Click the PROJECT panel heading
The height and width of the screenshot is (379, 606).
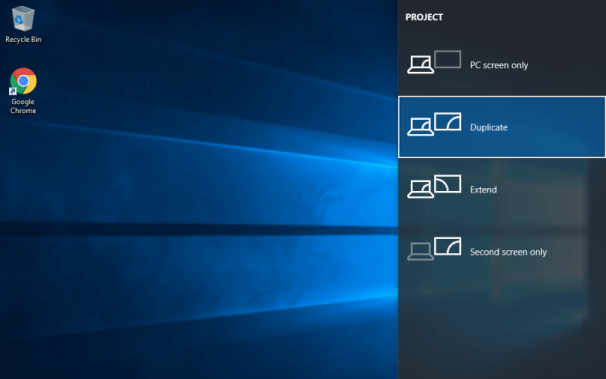(x=424, y=17)
